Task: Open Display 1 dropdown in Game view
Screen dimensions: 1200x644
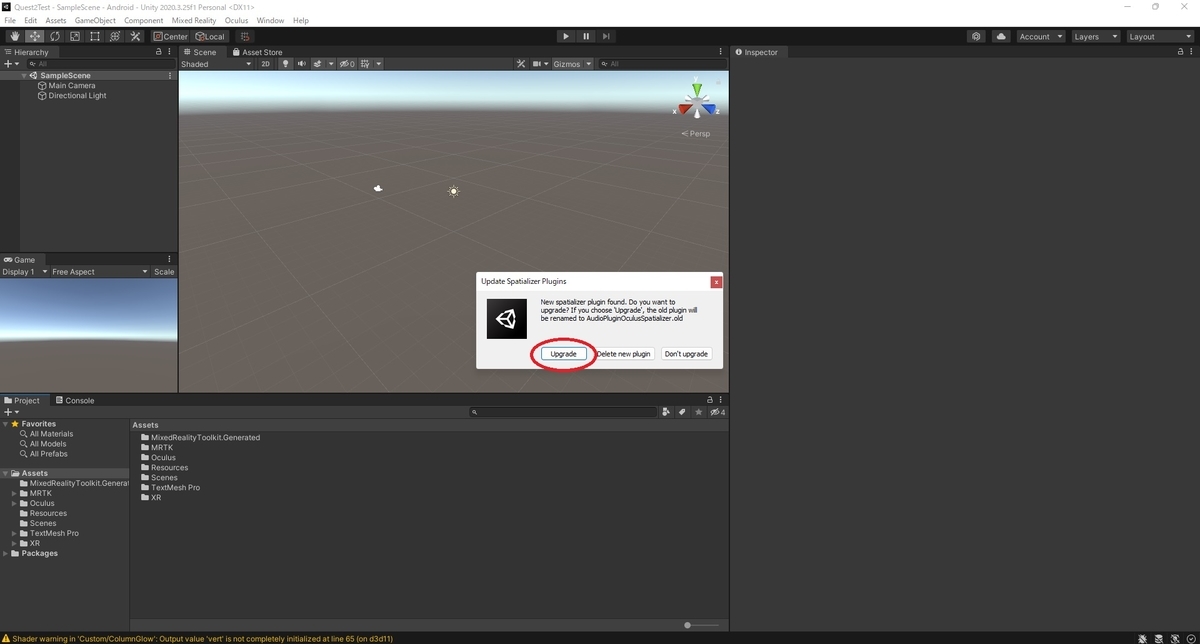Action: [24, 272]
